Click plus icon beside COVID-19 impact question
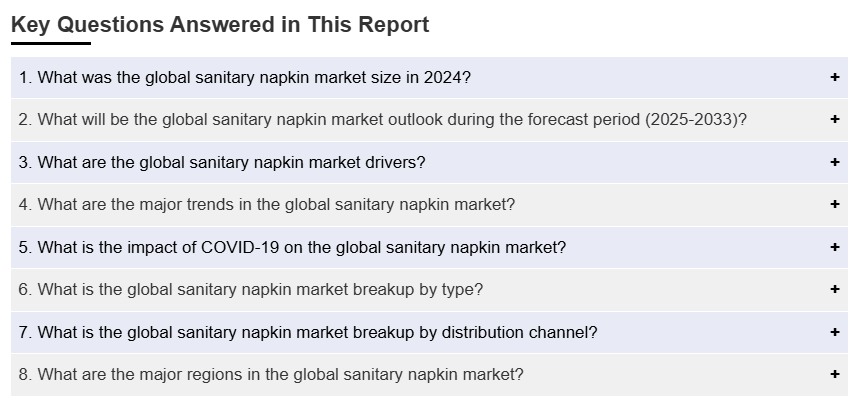This screenshot has height=402, width=857. (835, 247)
